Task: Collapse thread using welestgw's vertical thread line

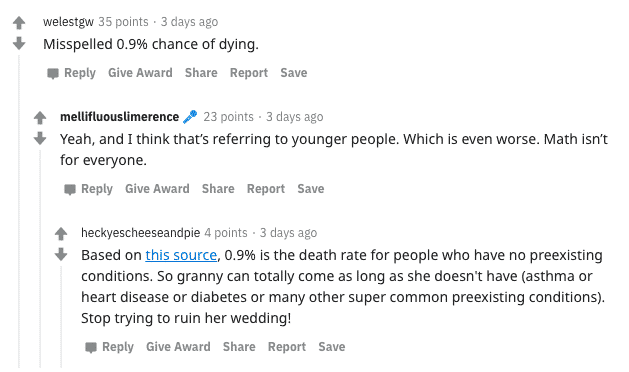Action: pos(19,211)
